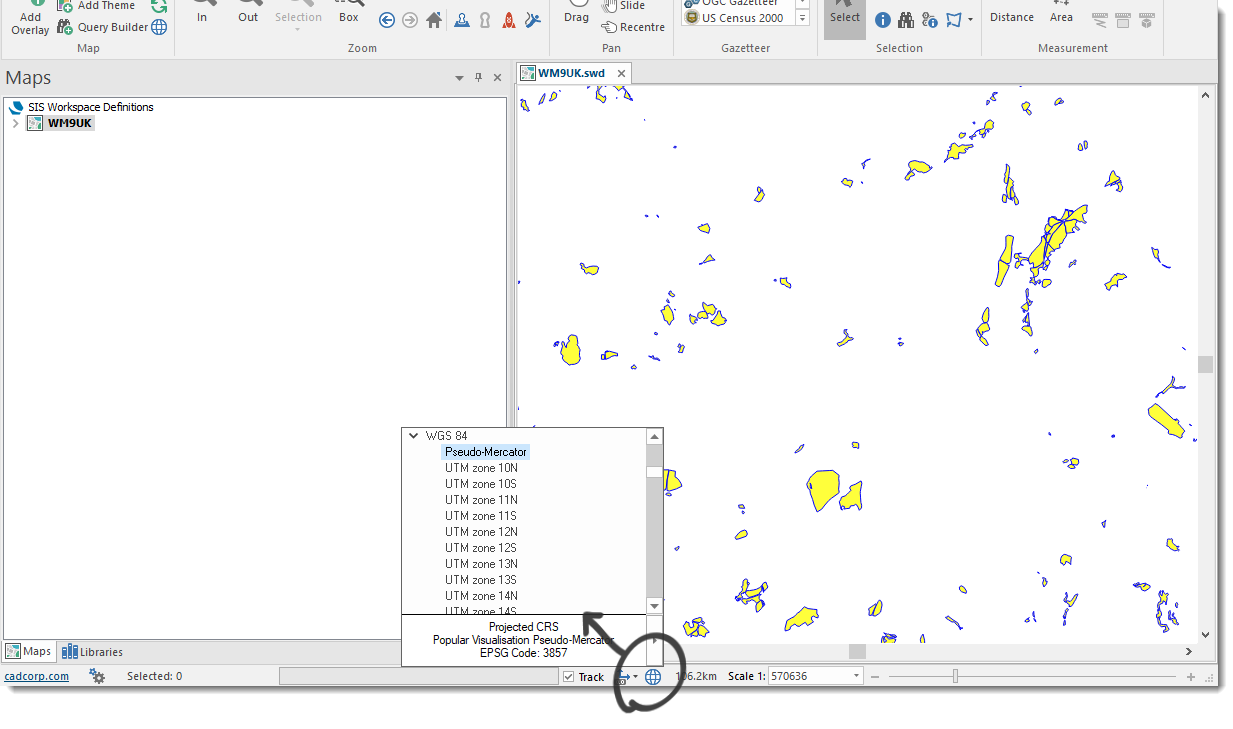Choose UTM zone 12N from CRS list
The image size is (1233, 729).
481,532
